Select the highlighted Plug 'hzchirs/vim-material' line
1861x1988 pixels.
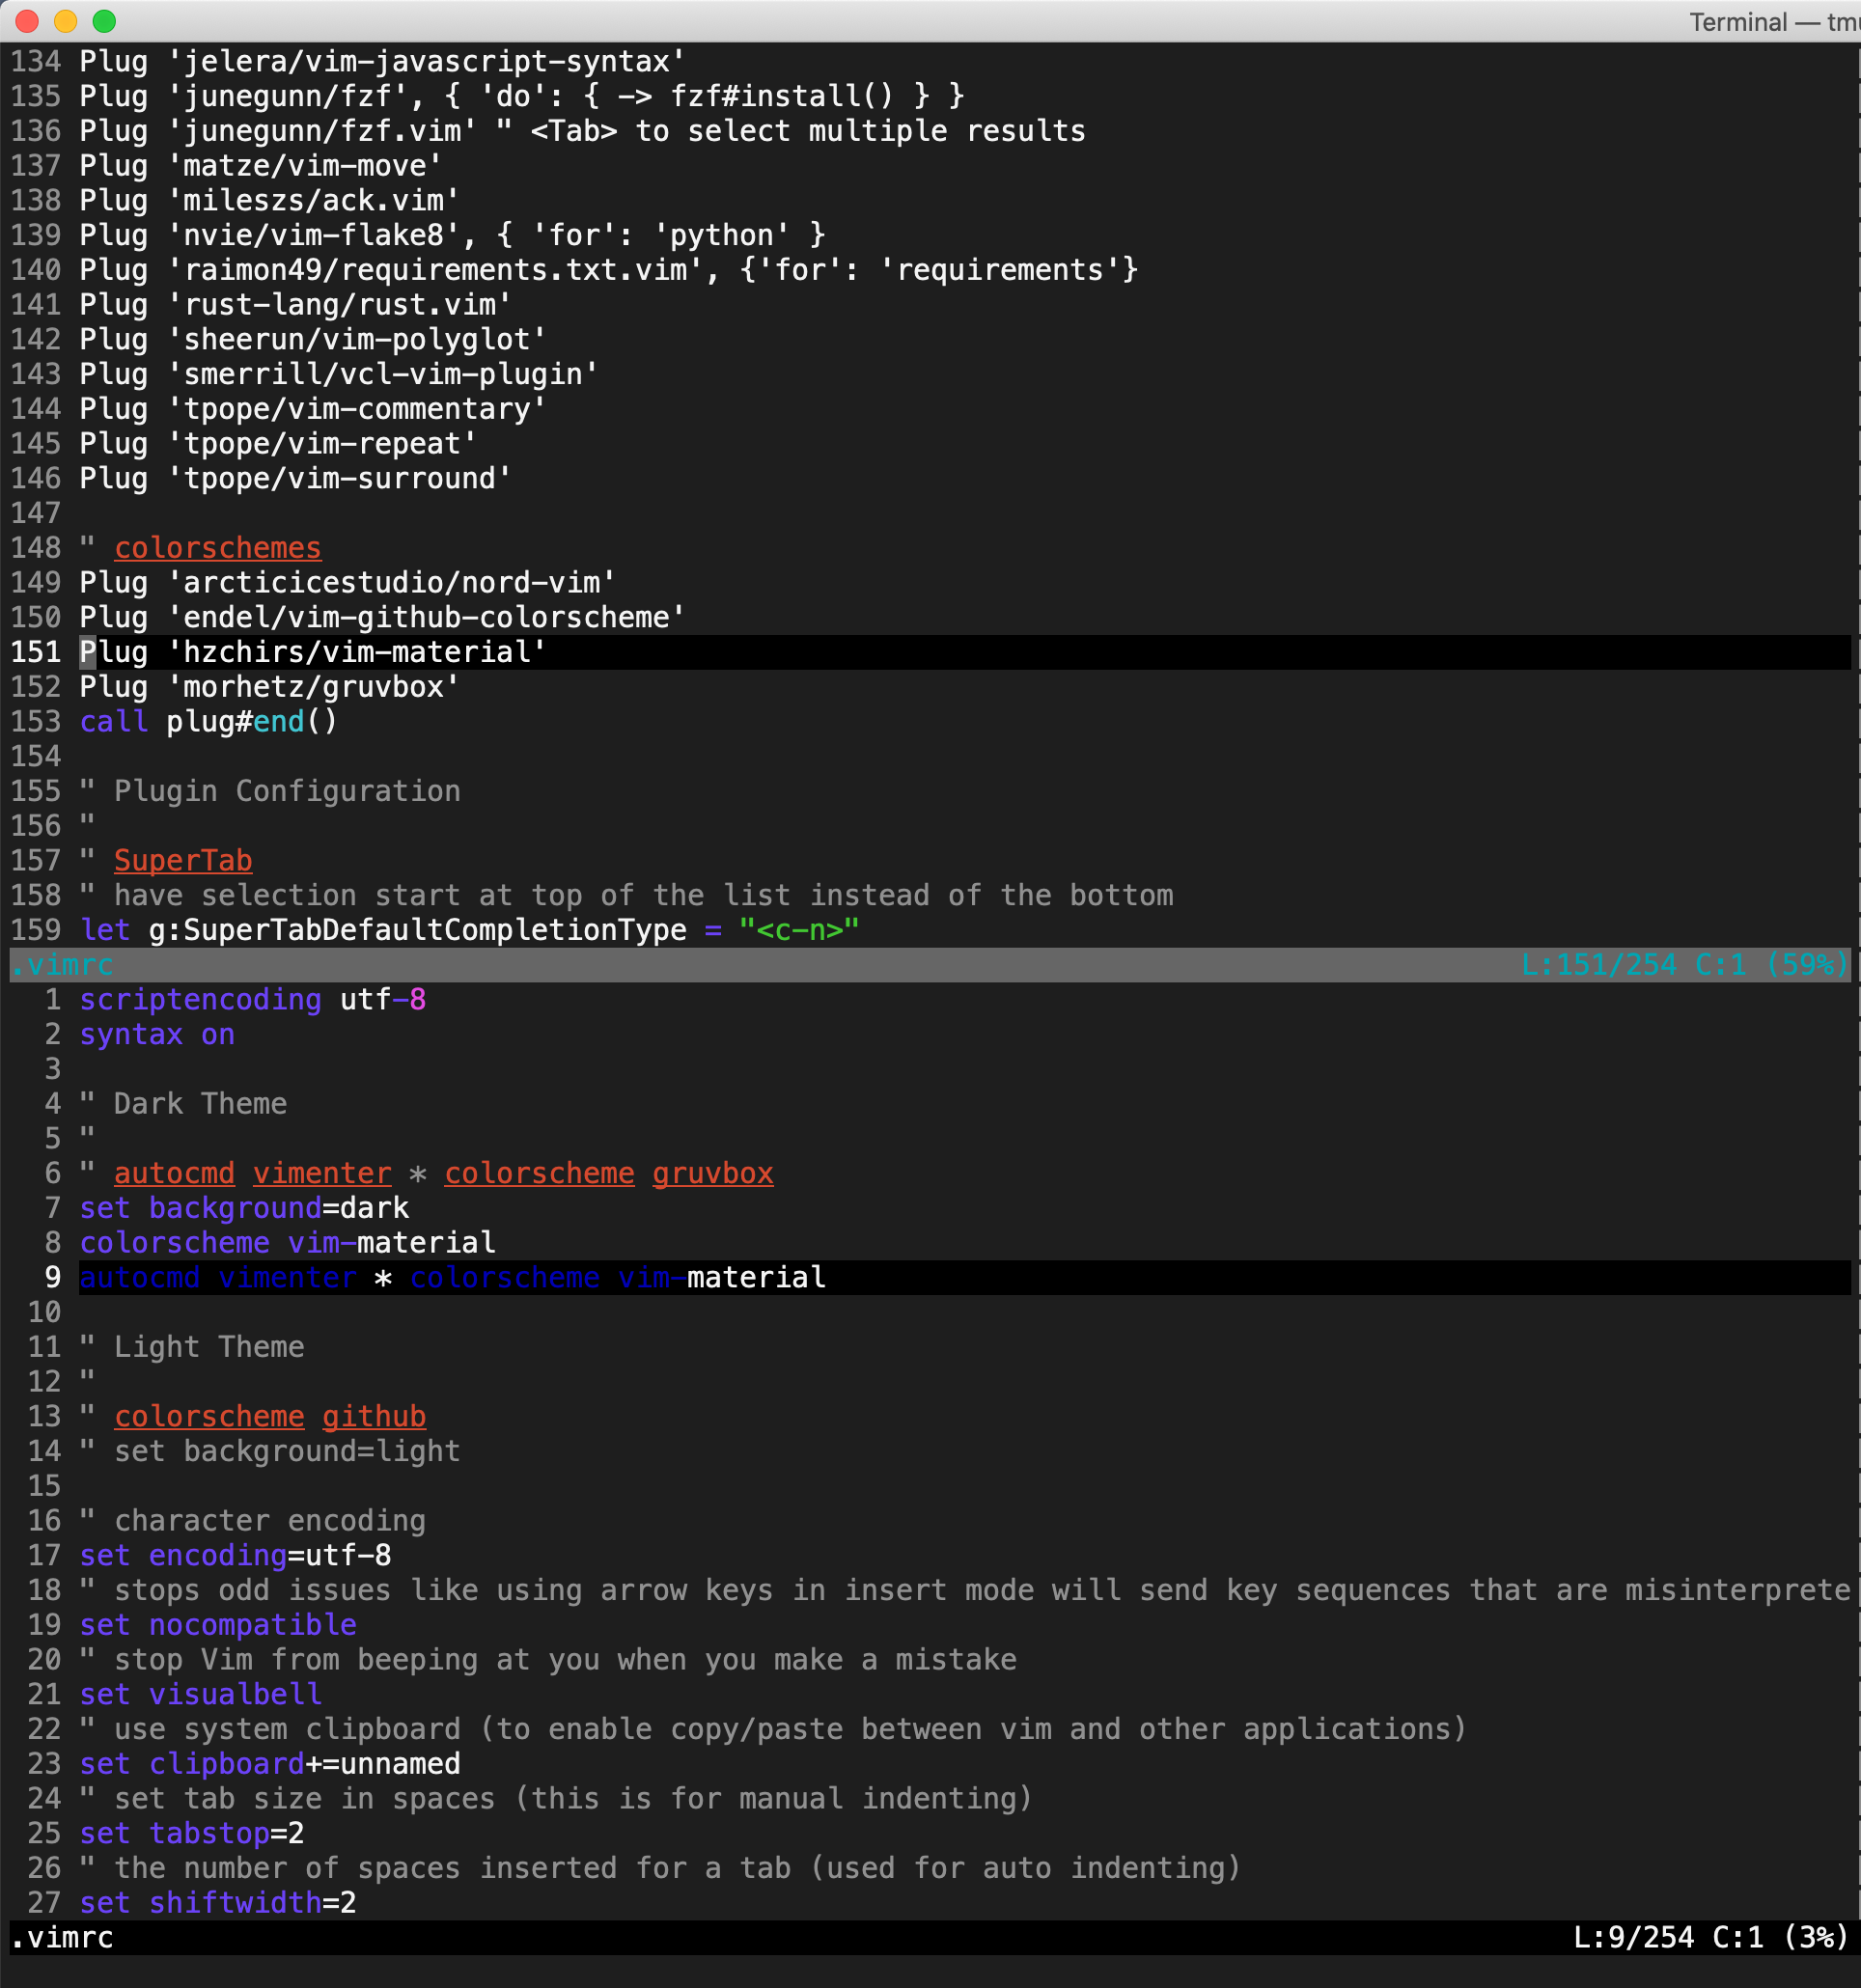click(x=310, y=651)
